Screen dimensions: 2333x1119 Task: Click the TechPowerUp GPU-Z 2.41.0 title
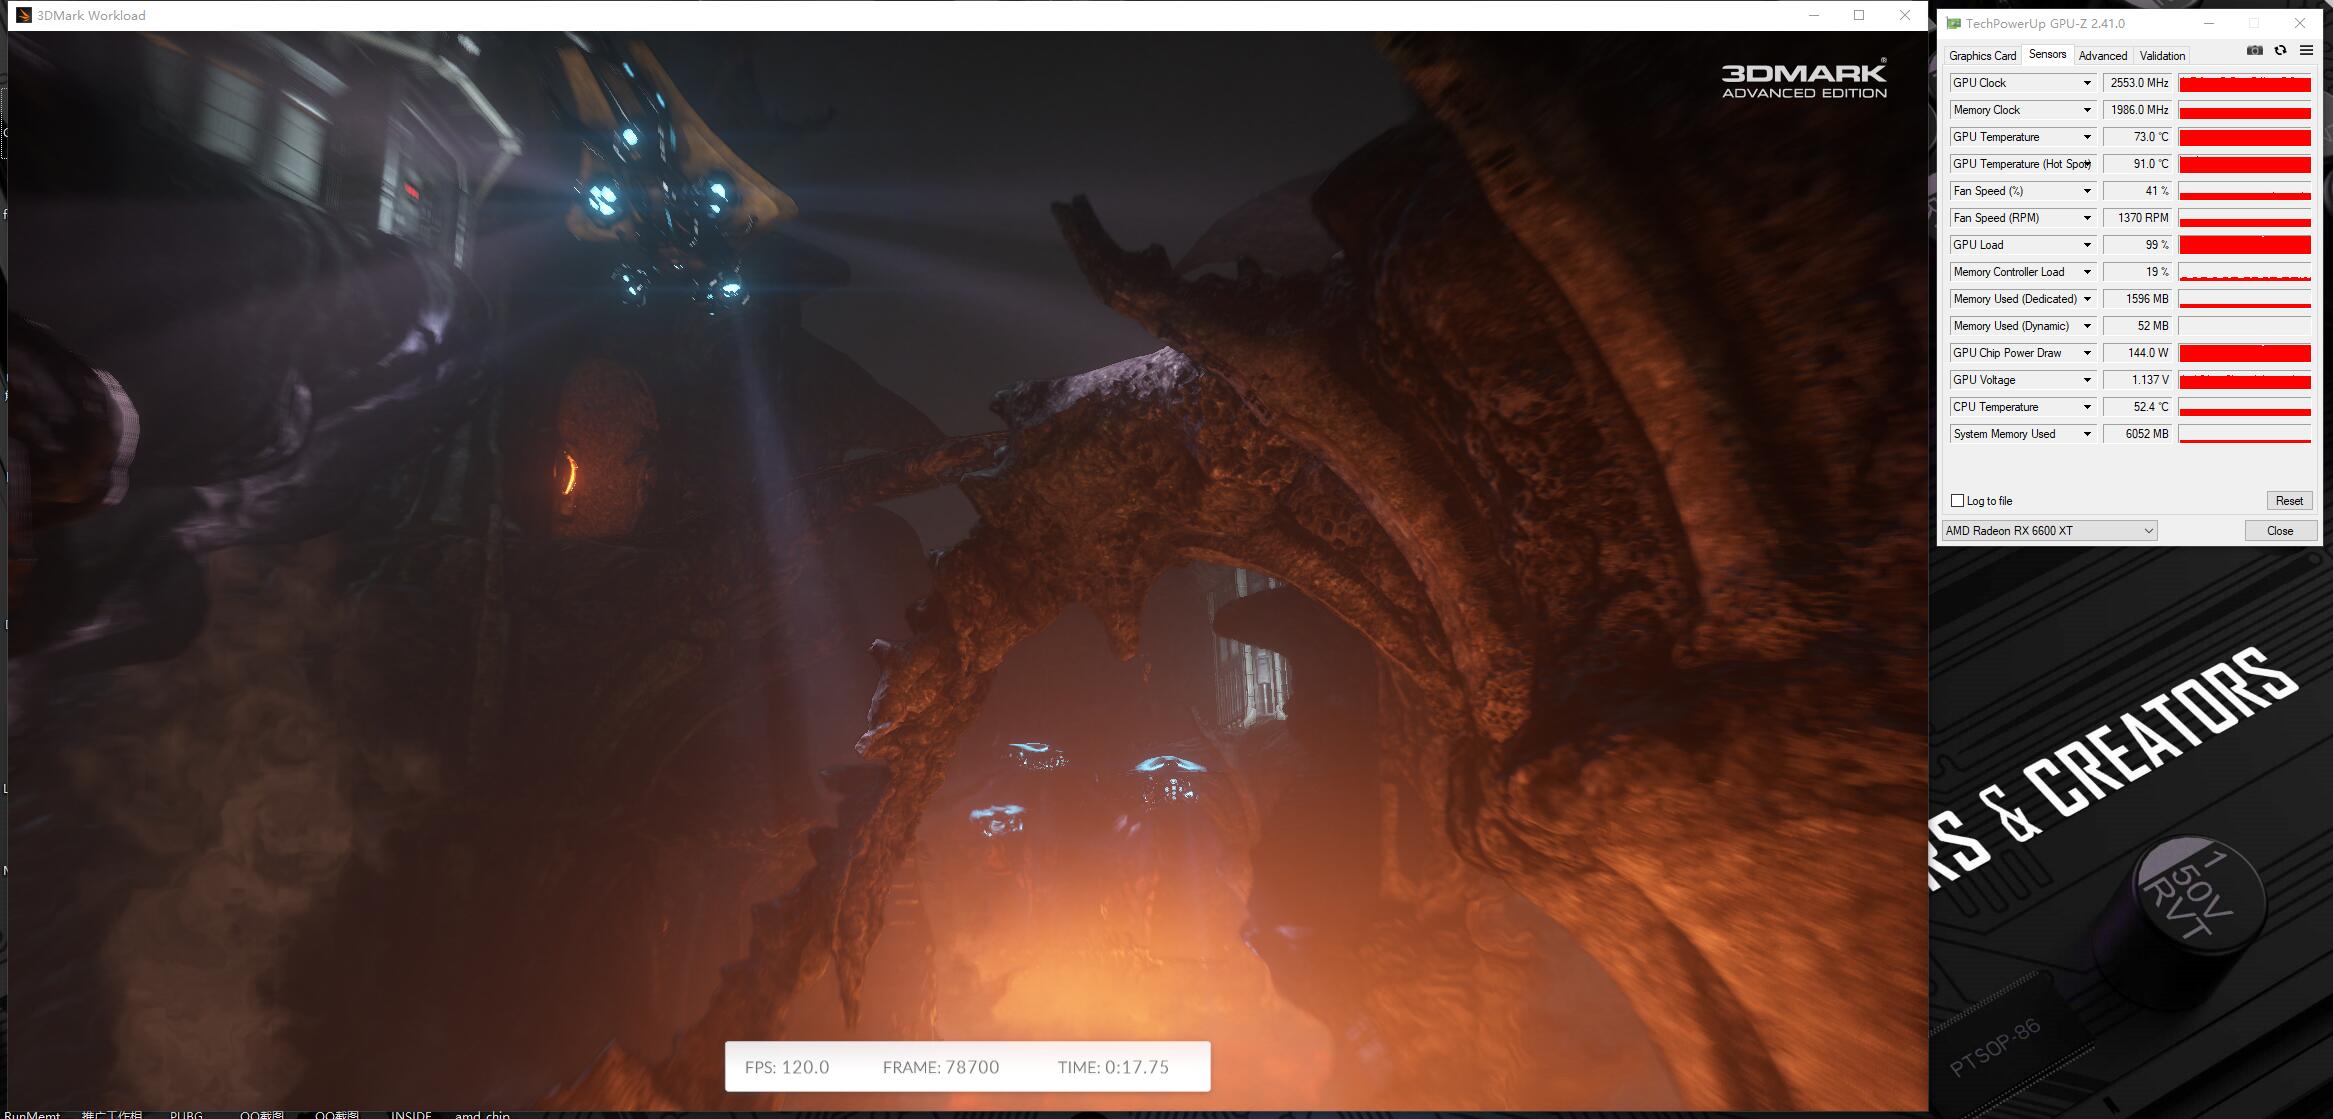(x=2045, y=23)
